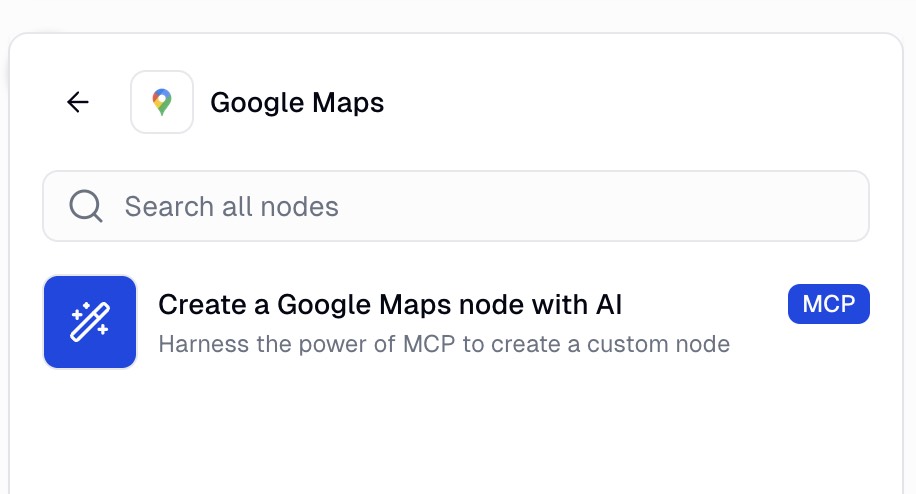Select the Create a Google Maps node entry
Viewport: 916px width, 494px height.
coord(390,304)
